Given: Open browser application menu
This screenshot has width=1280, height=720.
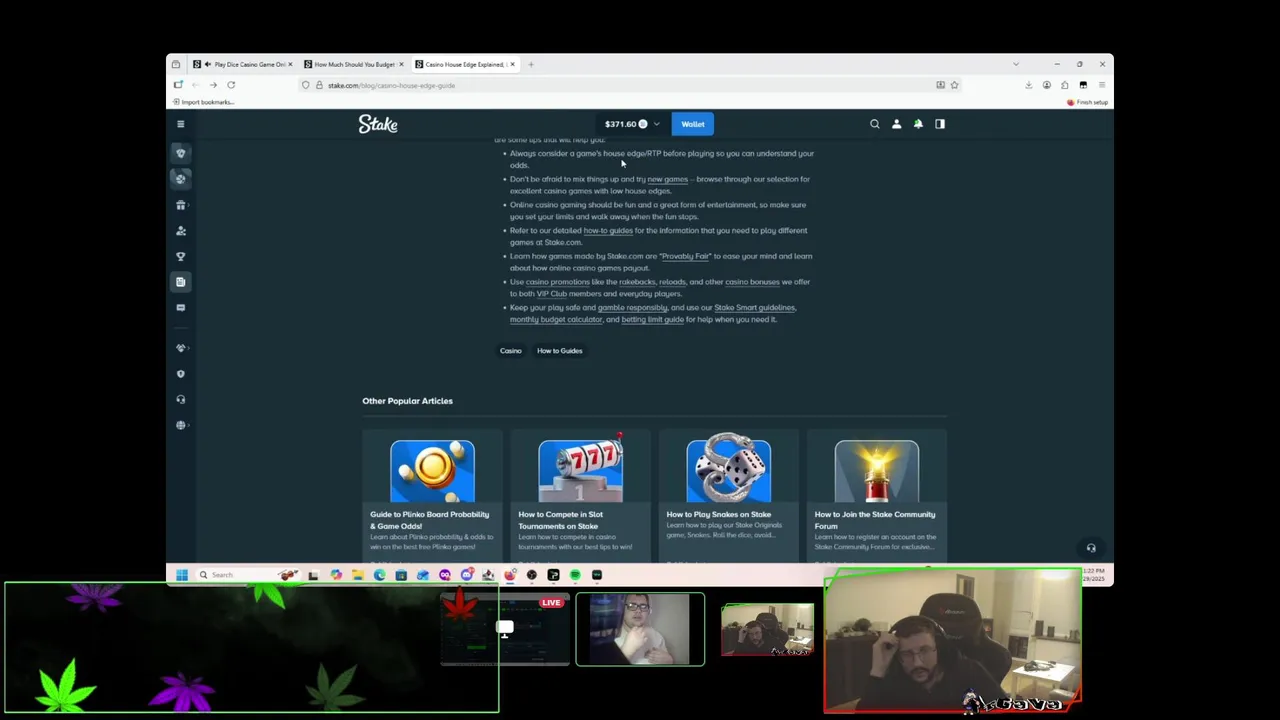Looking at the screenshot, I should (1101, 85).
